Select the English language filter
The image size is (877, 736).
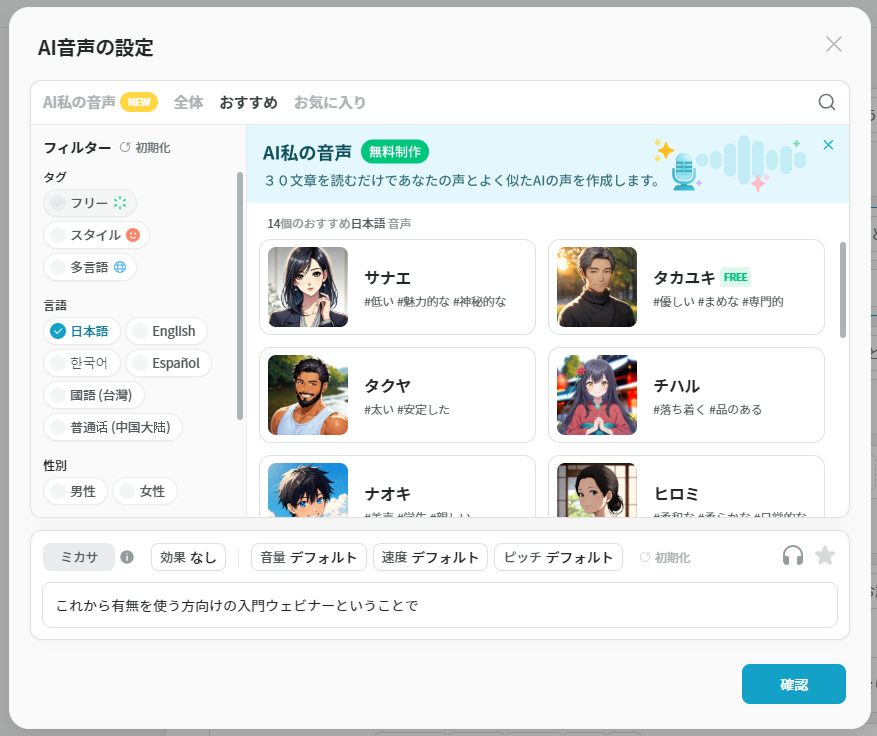point(167,331)
